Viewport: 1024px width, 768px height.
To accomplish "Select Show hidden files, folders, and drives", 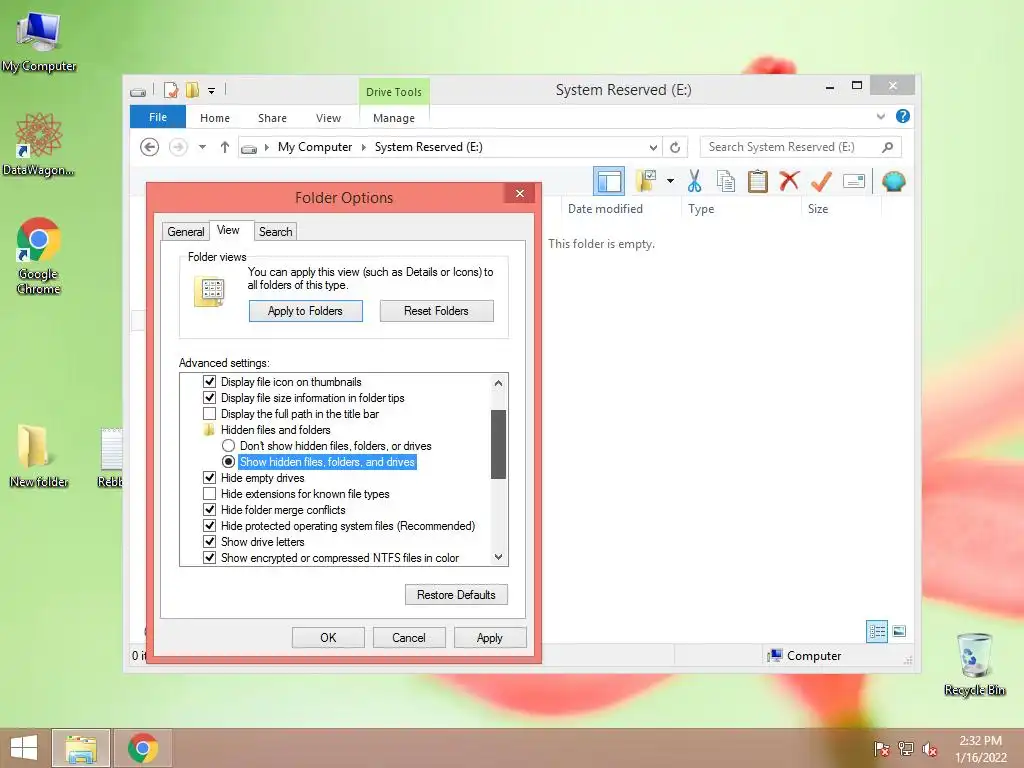I will 229,461.
